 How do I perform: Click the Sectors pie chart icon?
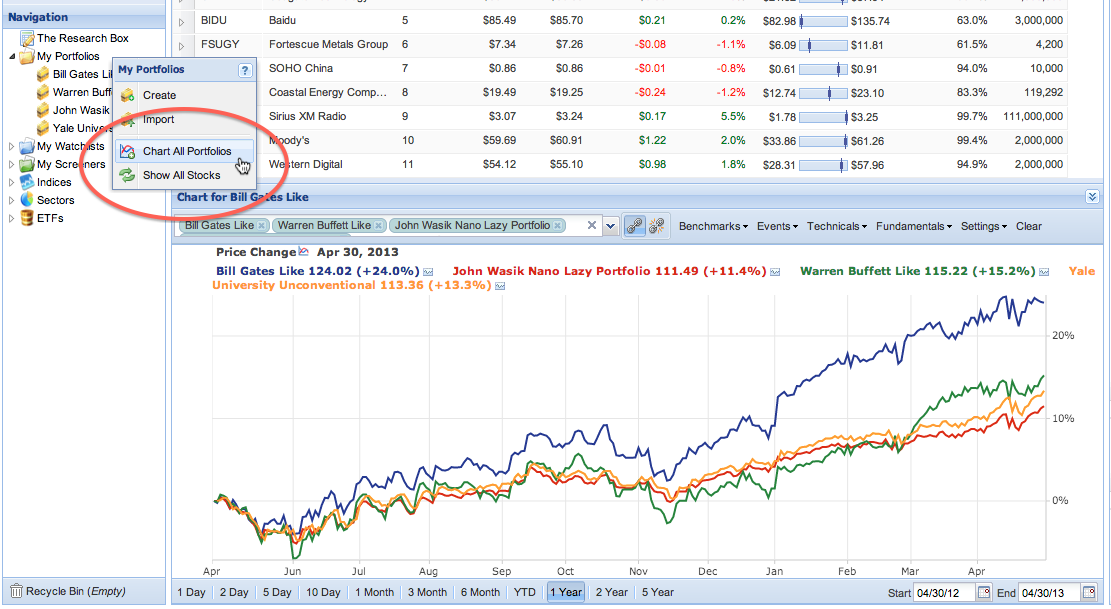pyautogui.click(x=27, y=200)
